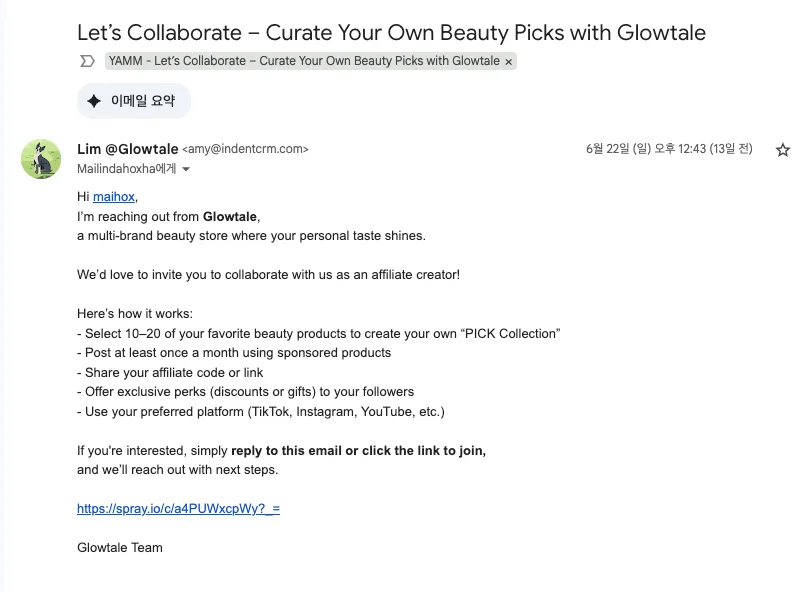Click the Mailindahoxha에게 recipient text
This screenshot has width=811, height=592.
[x=126, y=170]
